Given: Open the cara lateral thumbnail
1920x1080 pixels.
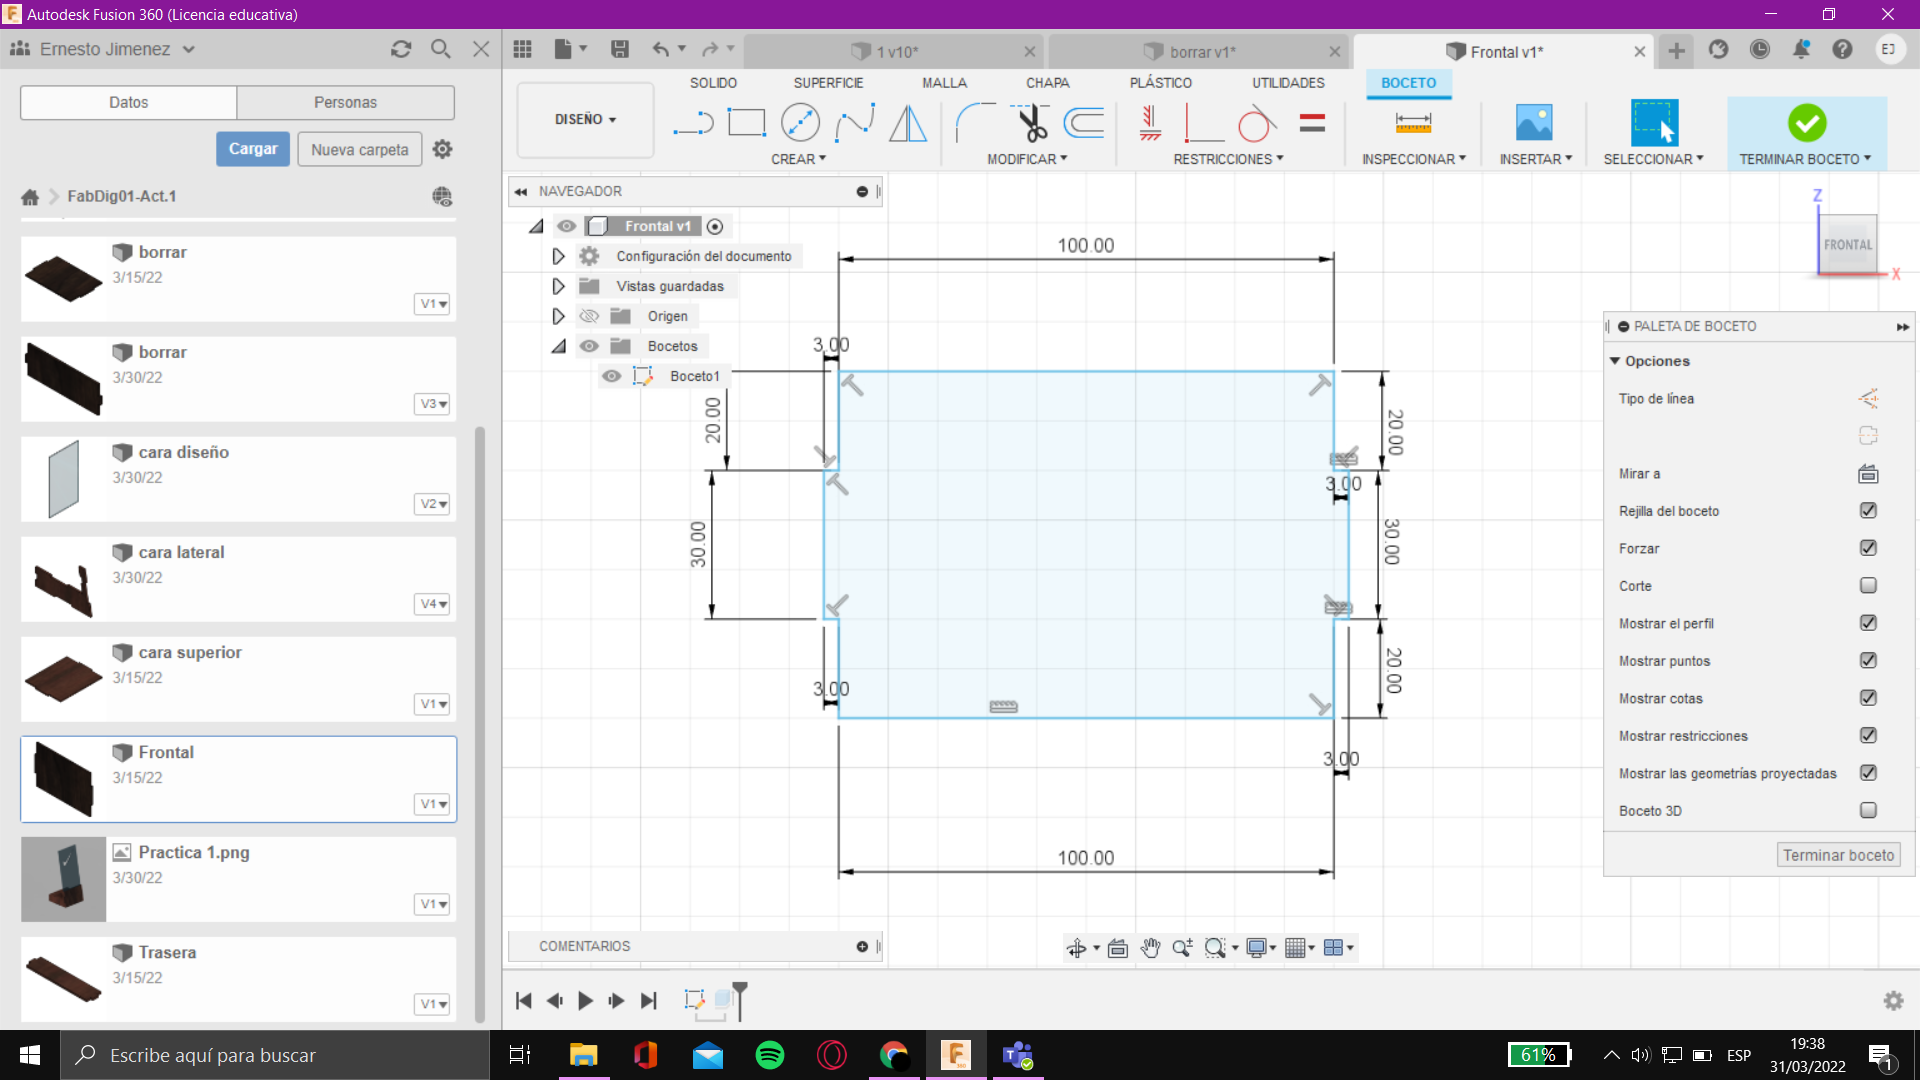Looking at the screenshot, I should point(63,580).
